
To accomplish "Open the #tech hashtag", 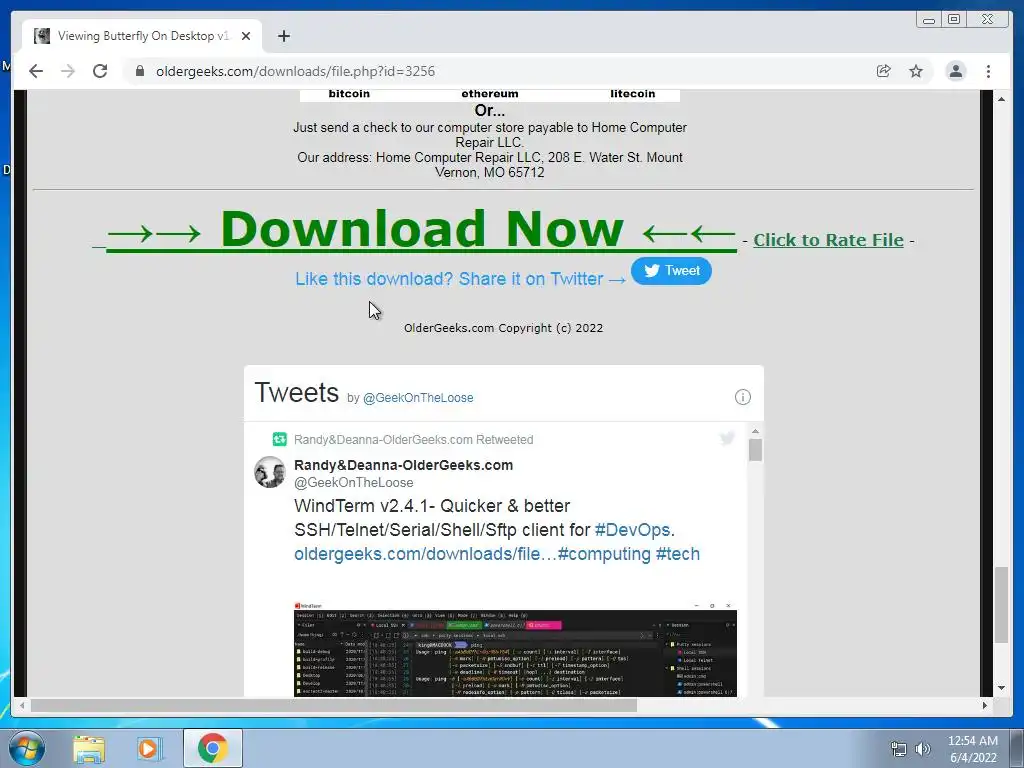I will 677,554.
